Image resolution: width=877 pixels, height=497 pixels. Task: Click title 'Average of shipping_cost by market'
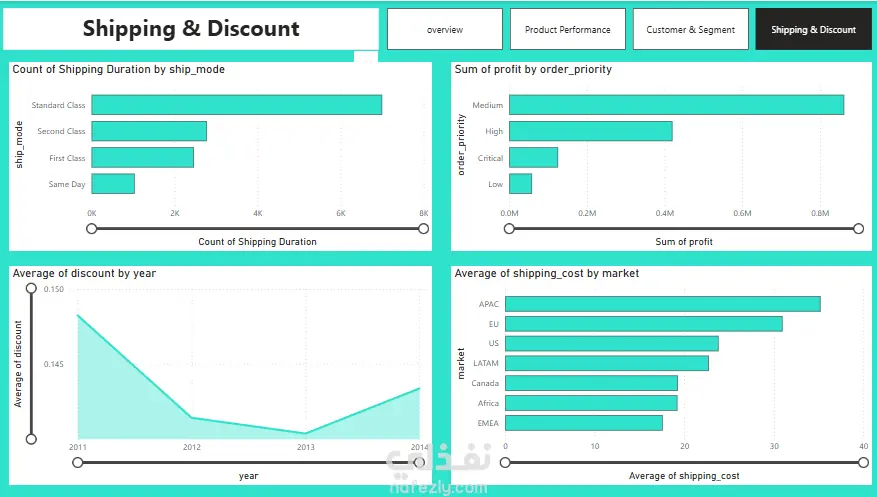point(546,273)
